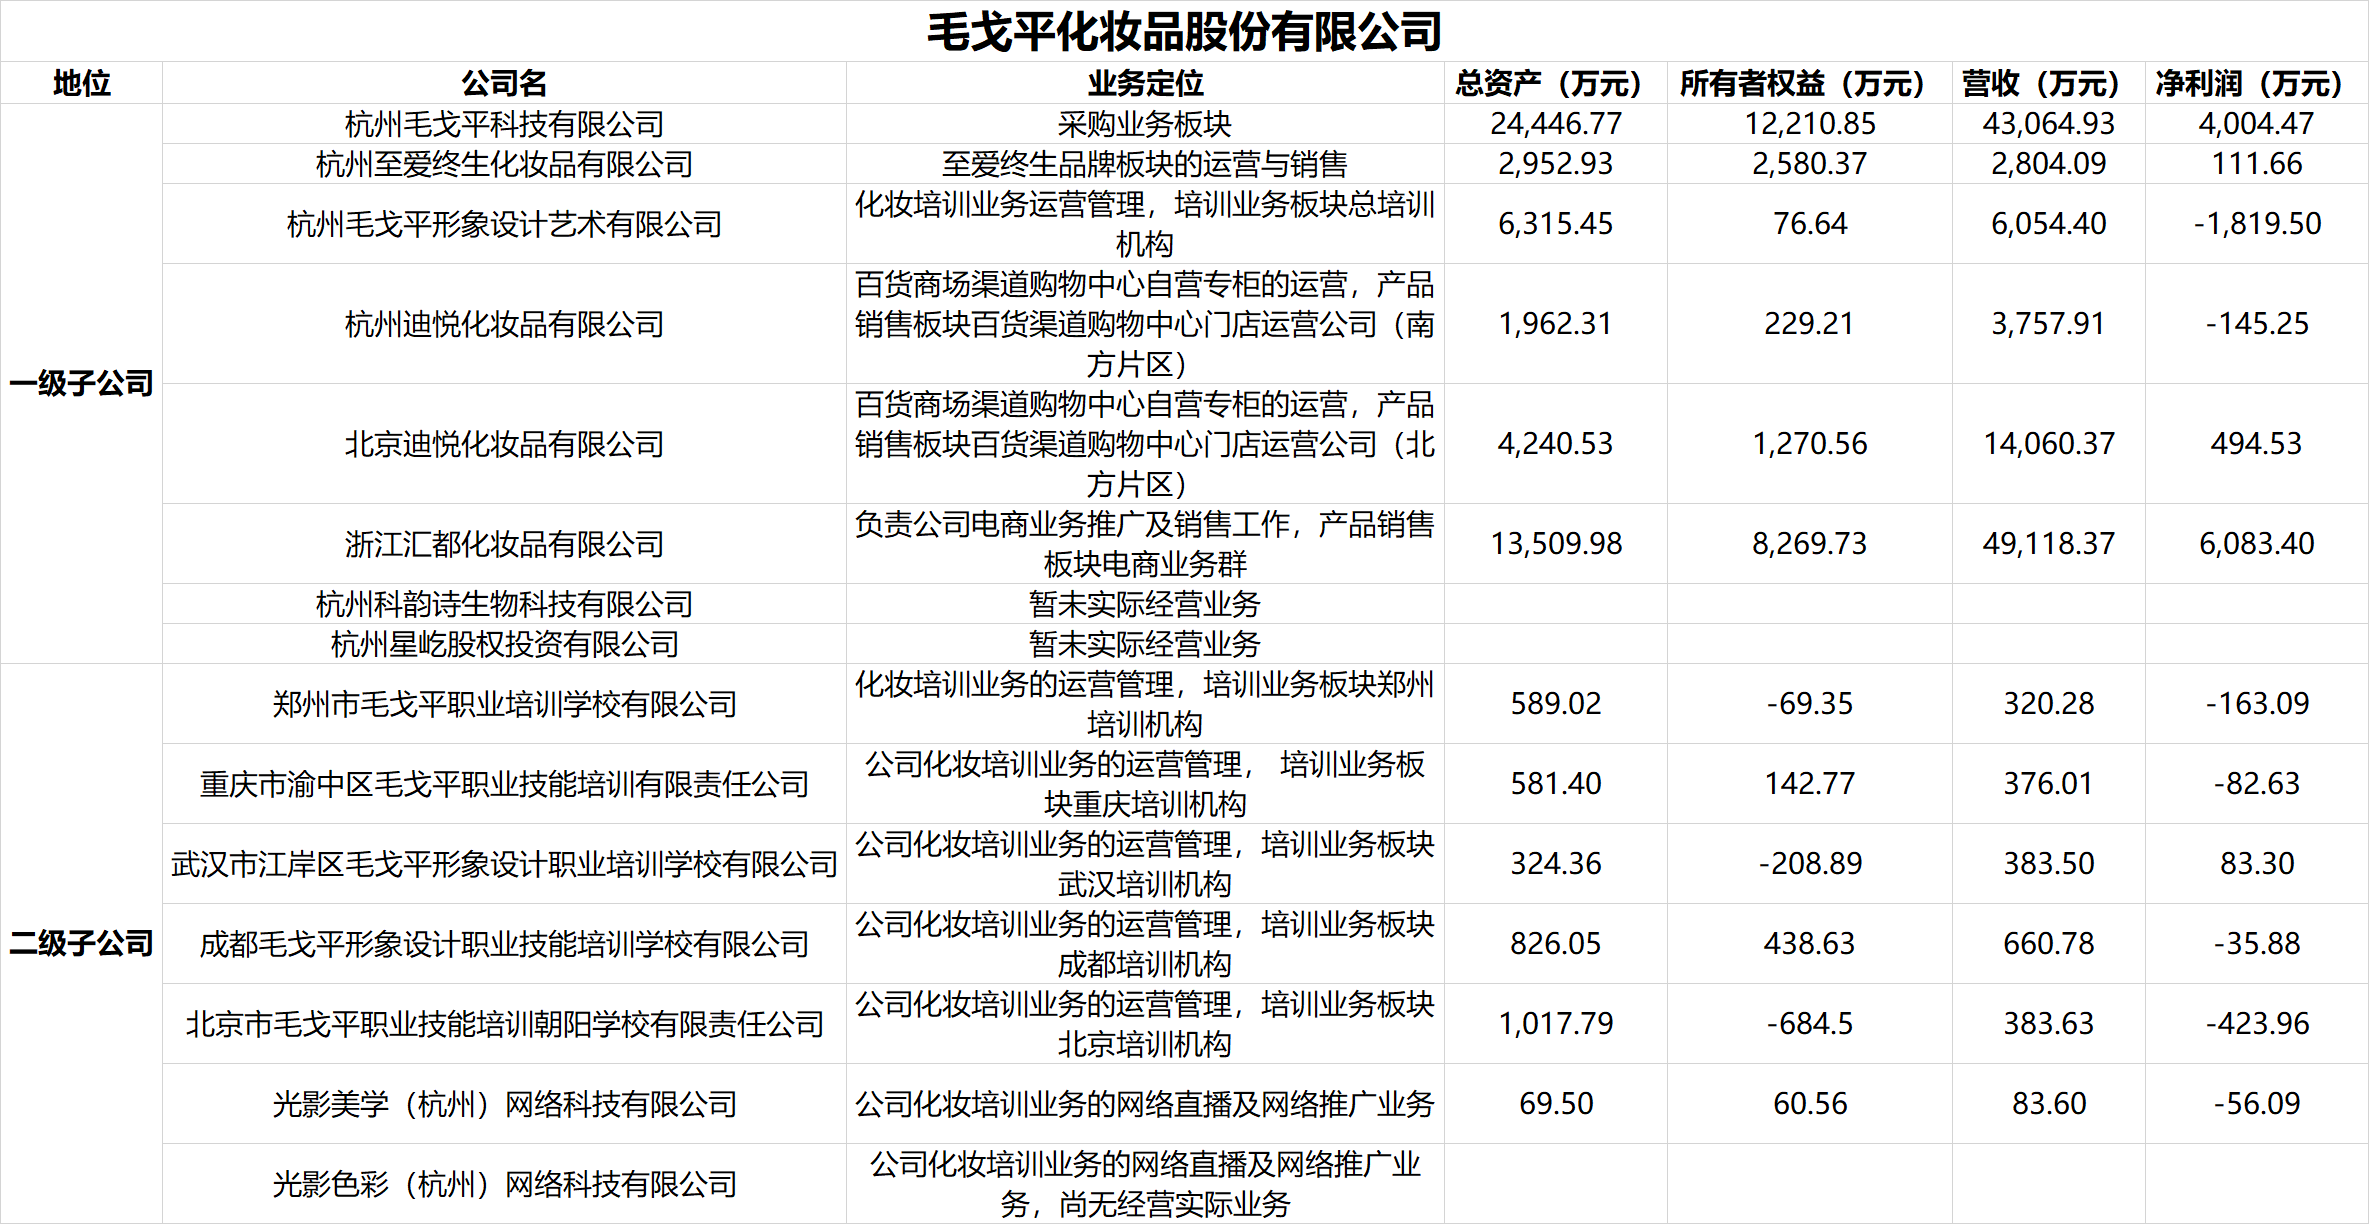Select the 地位 header cell
Image resolution: width=2369 pixels, height=1224 pixels.
coord(81,83)
